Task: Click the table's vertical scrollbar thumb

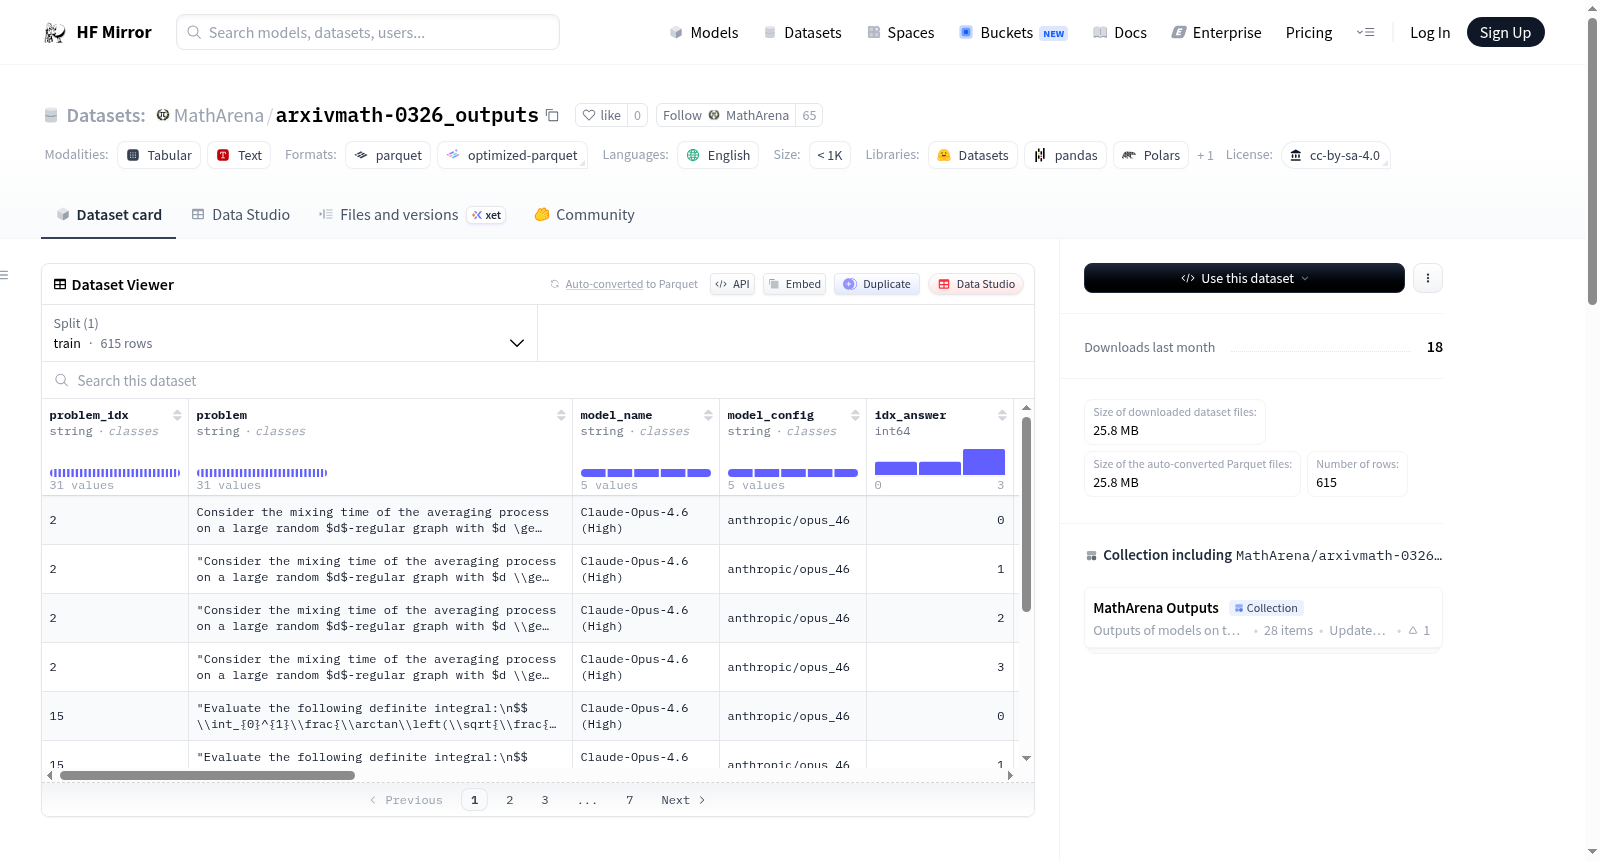Action: point(1026,514)
